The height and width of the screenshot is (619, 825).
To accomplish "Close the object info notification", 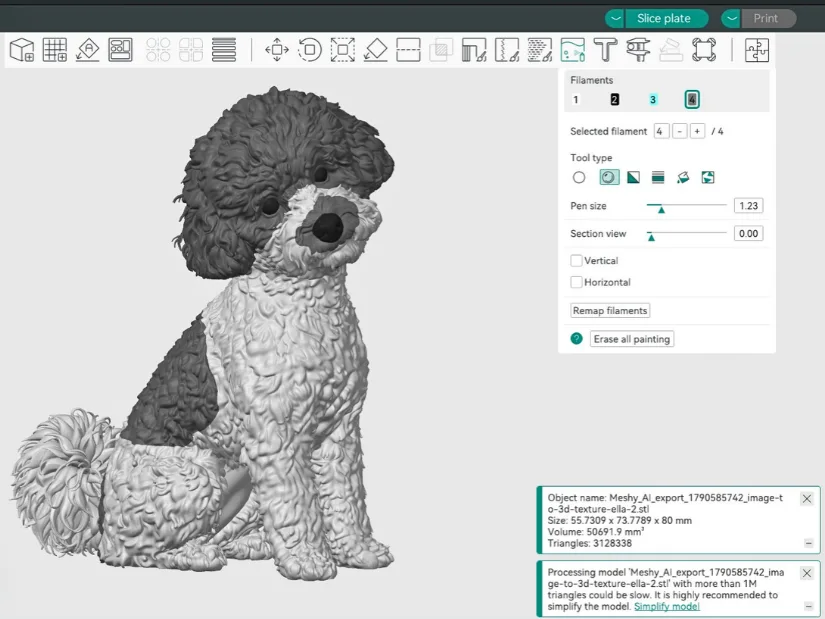I will [x=807, y=498].
